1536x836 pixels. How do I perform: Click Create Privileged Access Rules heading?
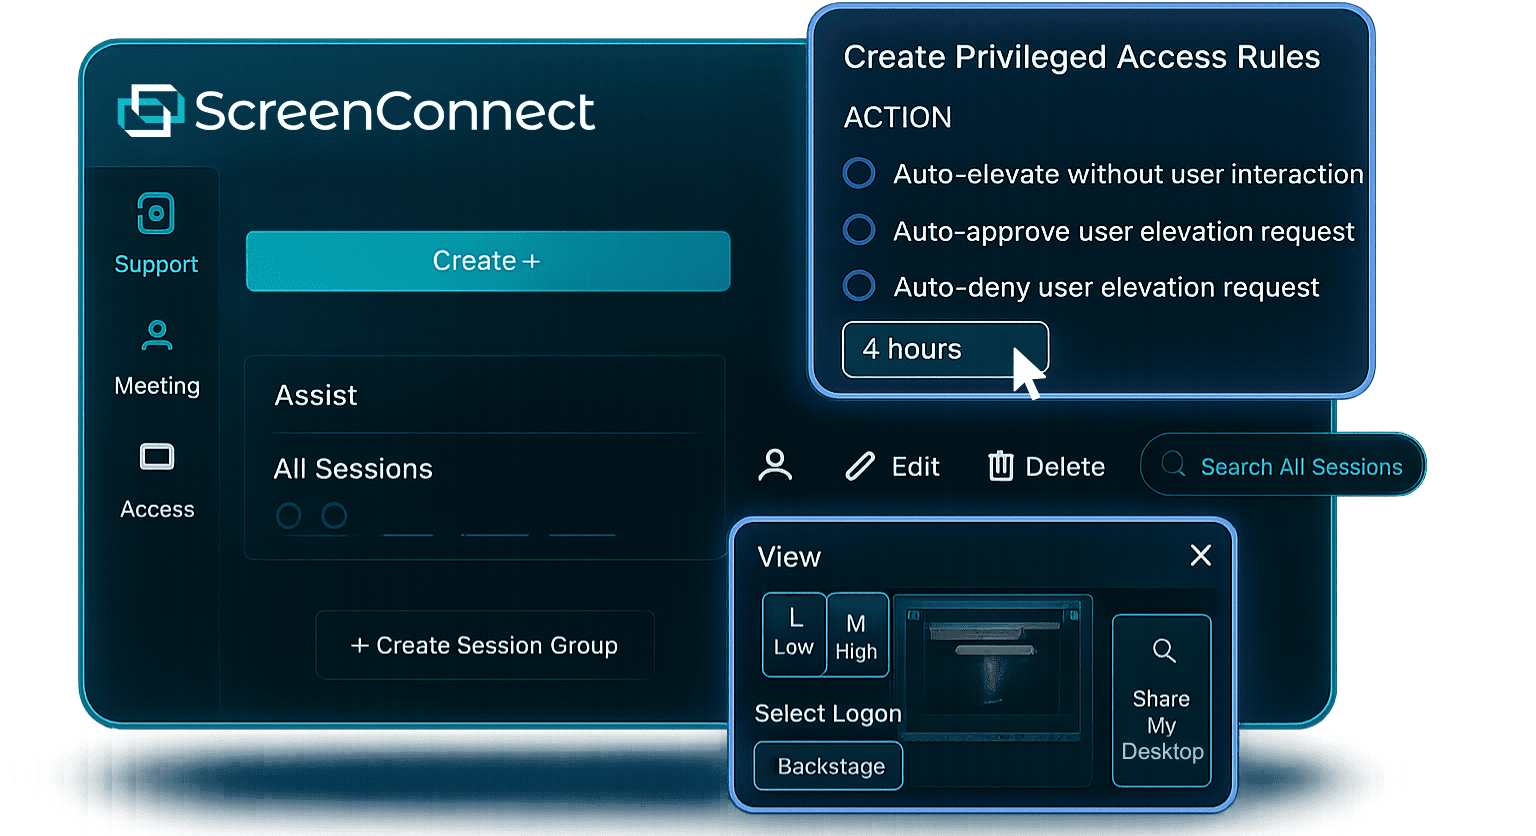click(1082, 57)
